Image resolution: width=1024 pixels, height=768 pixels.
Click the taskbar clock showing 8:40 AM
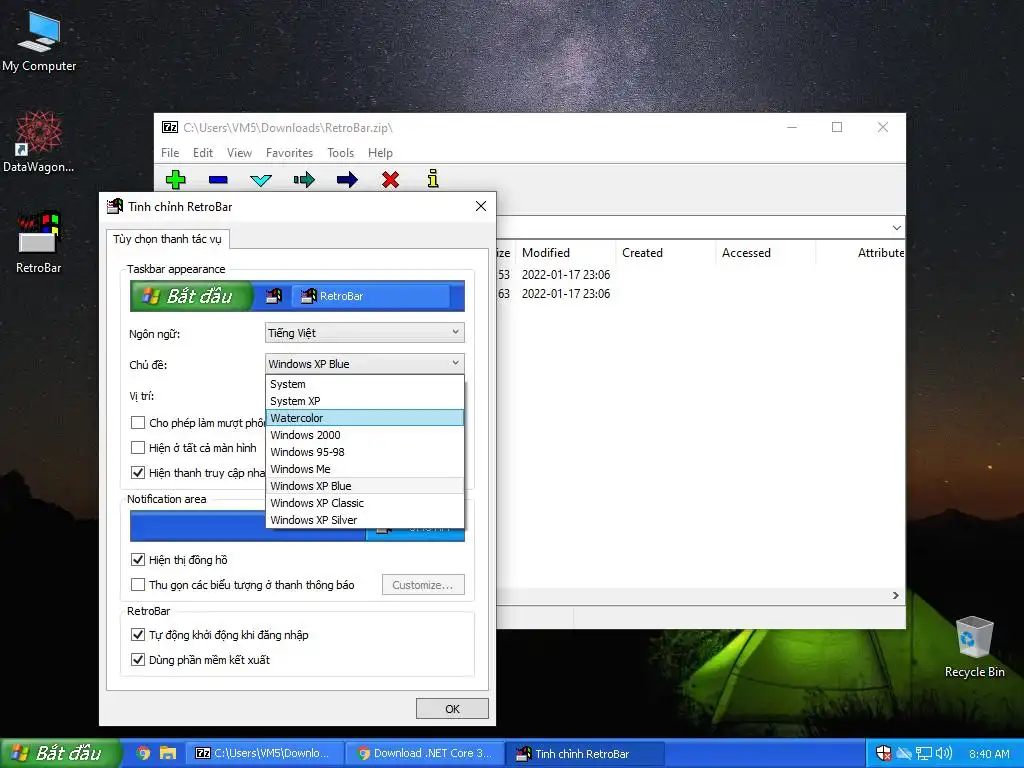point(989,754)
